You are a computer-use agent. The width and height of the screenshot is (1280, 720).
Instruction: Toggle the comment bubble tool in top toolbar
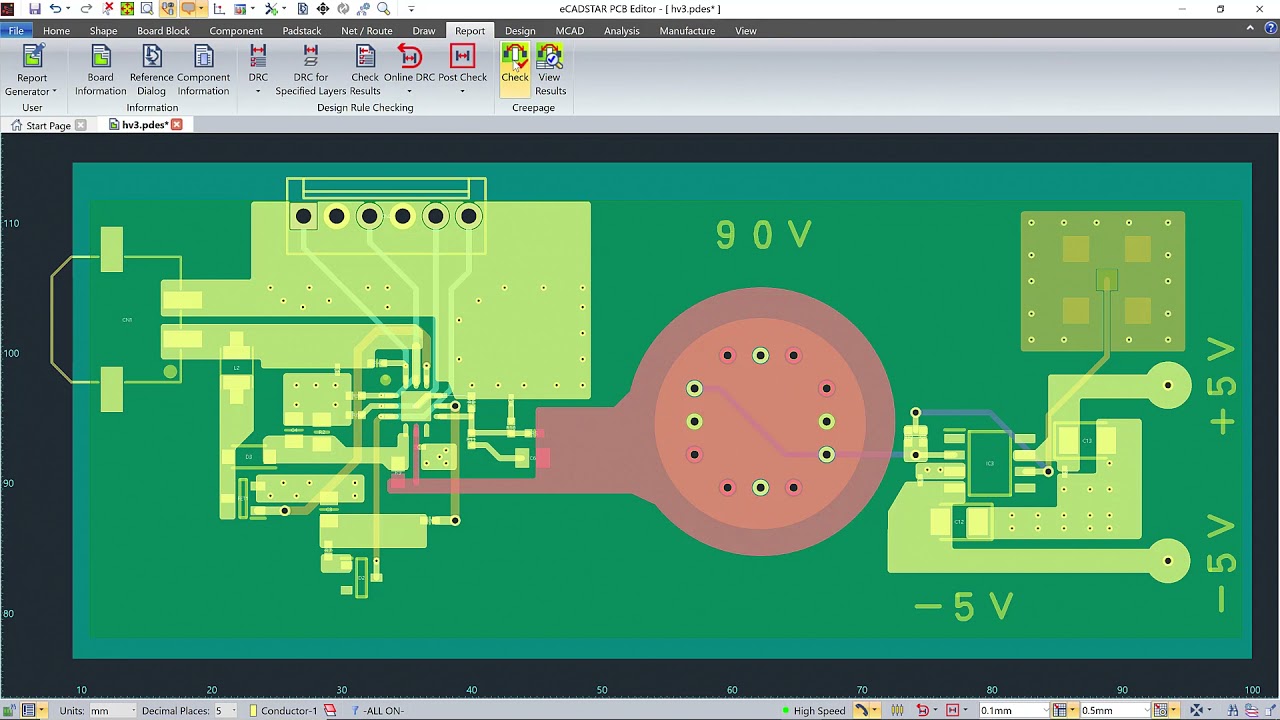(188, 9)
